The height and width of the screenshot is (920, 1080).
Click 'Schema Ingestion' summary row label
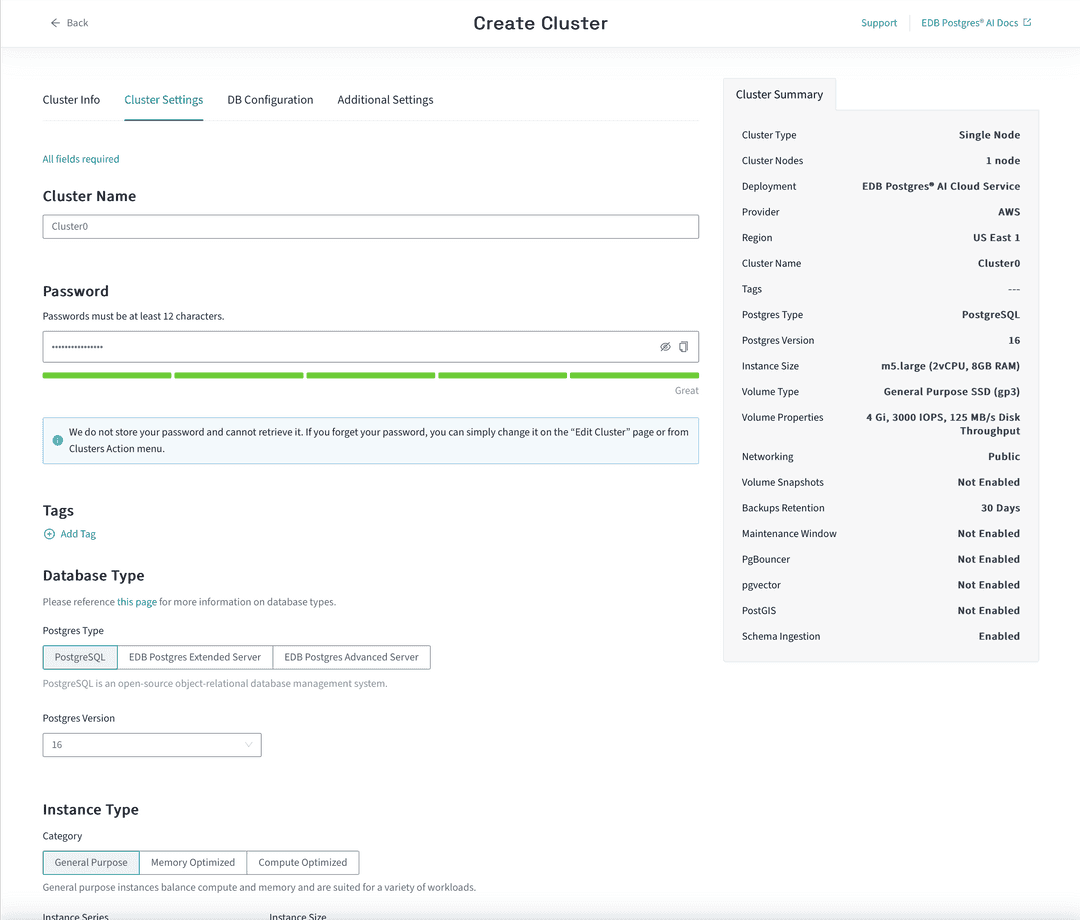(x=781, y=636)
